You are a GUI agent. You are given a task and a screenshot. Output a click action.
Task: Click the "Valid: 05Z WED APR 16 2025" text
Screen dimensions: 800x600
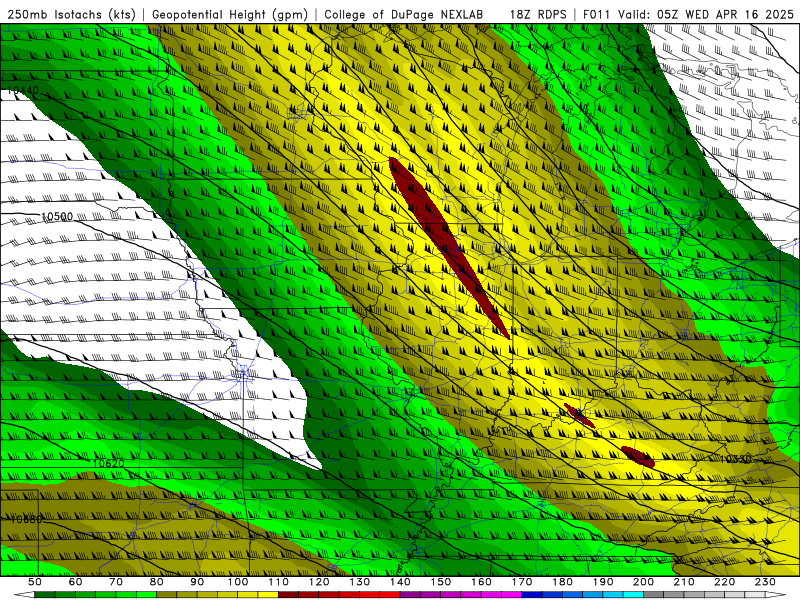(706, 14)
